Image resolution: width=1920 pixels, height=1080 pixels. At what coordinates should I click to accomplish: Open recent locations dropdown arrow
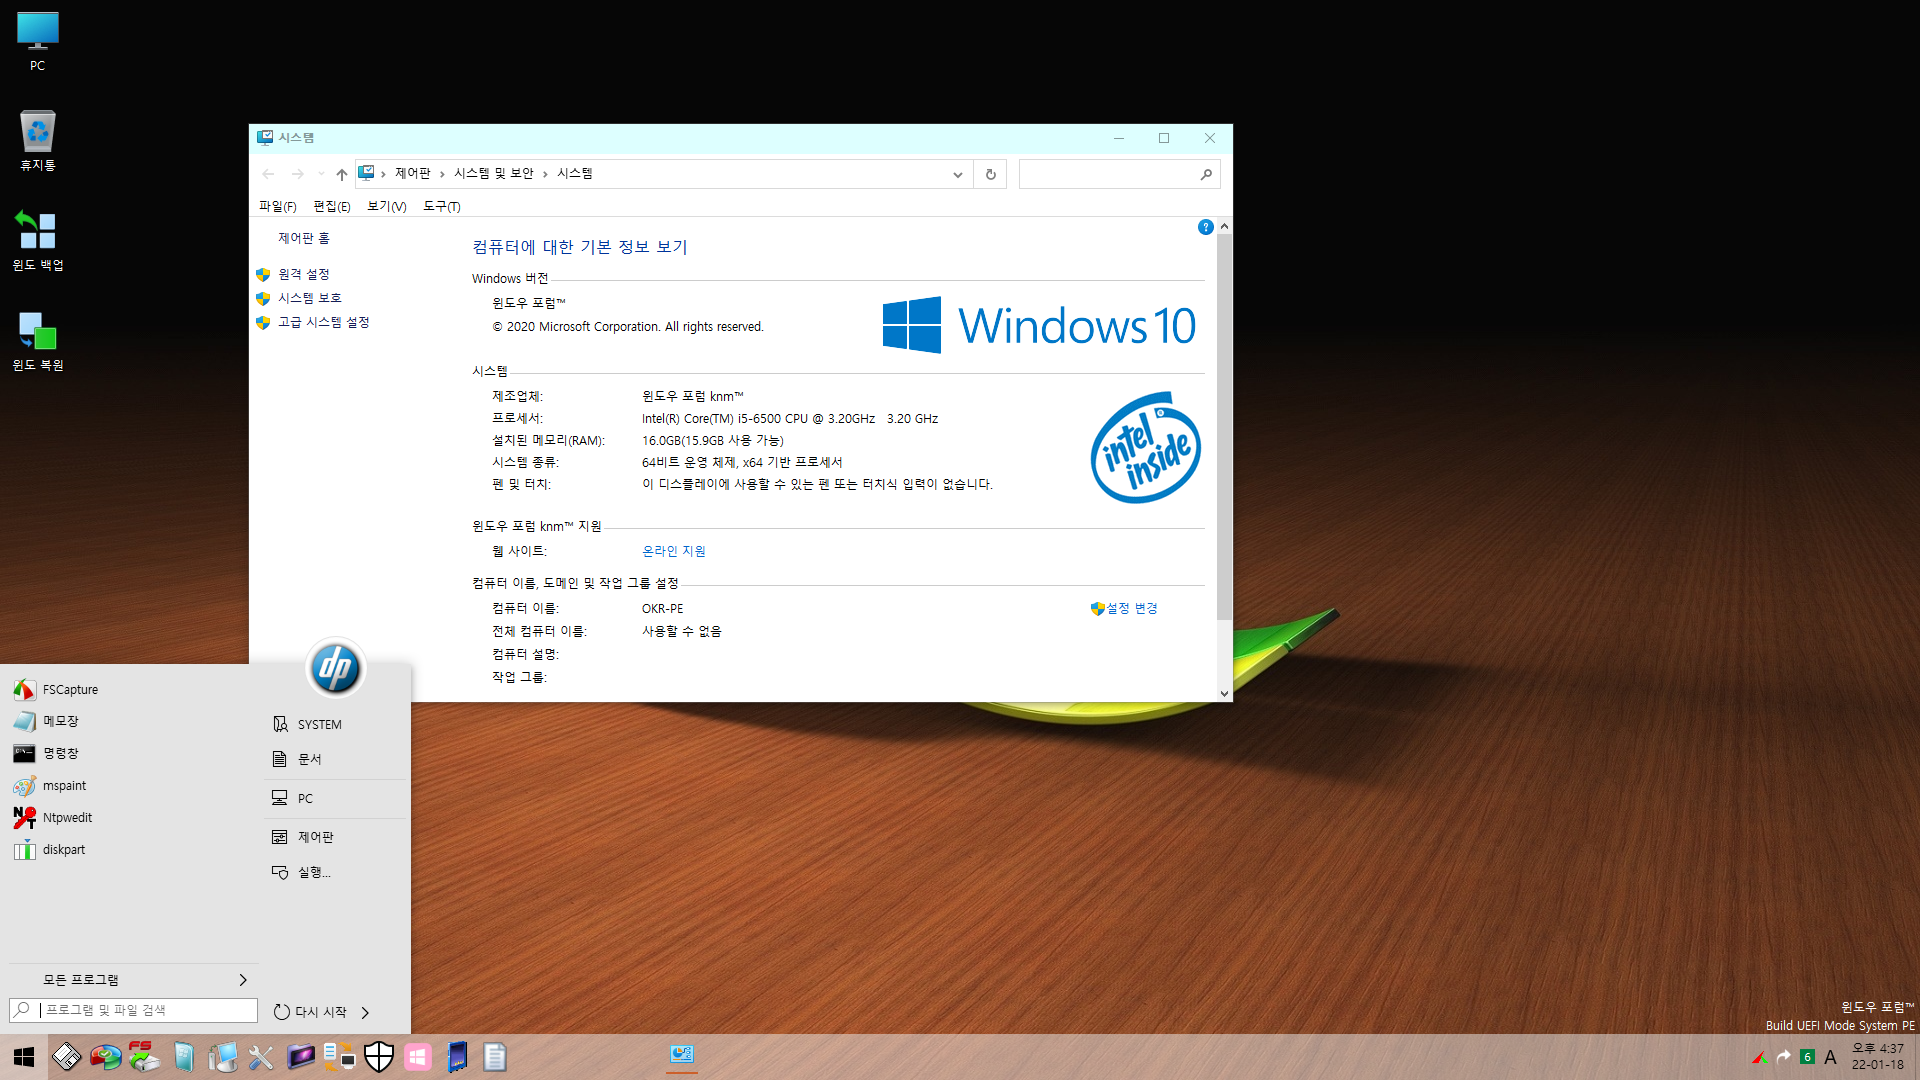click(320, 174)
